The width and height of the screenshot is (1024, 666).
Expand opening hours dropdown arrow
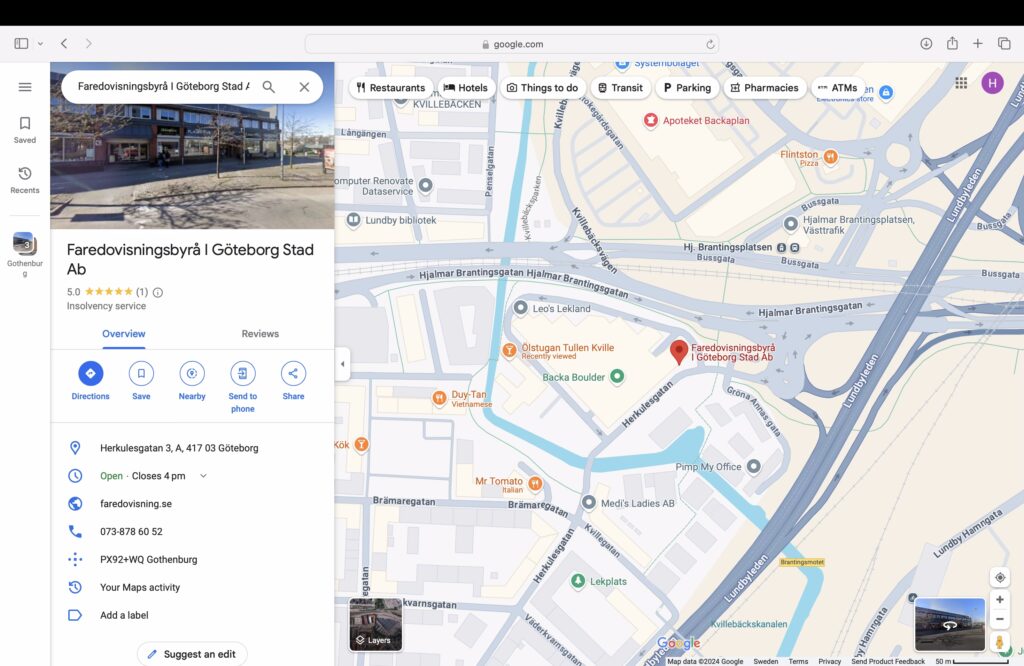coord(203,476)
